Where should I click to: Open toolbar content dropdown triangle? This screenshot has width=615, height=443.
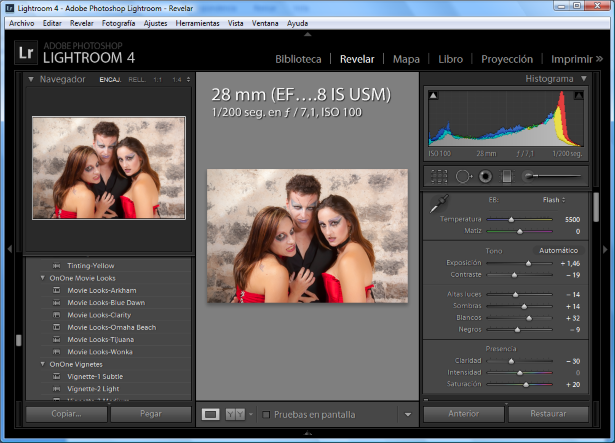click(x=408, y=414)
